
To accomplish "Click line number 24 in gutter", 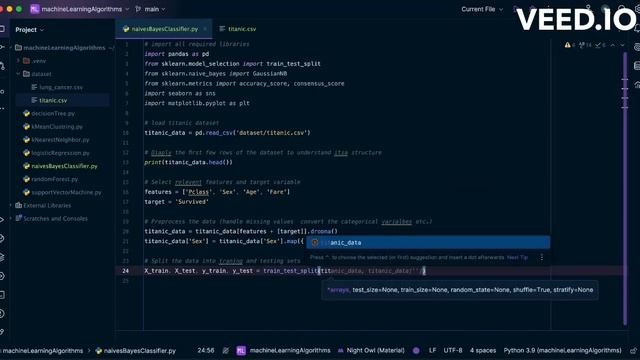I will [x=125, y=271].
